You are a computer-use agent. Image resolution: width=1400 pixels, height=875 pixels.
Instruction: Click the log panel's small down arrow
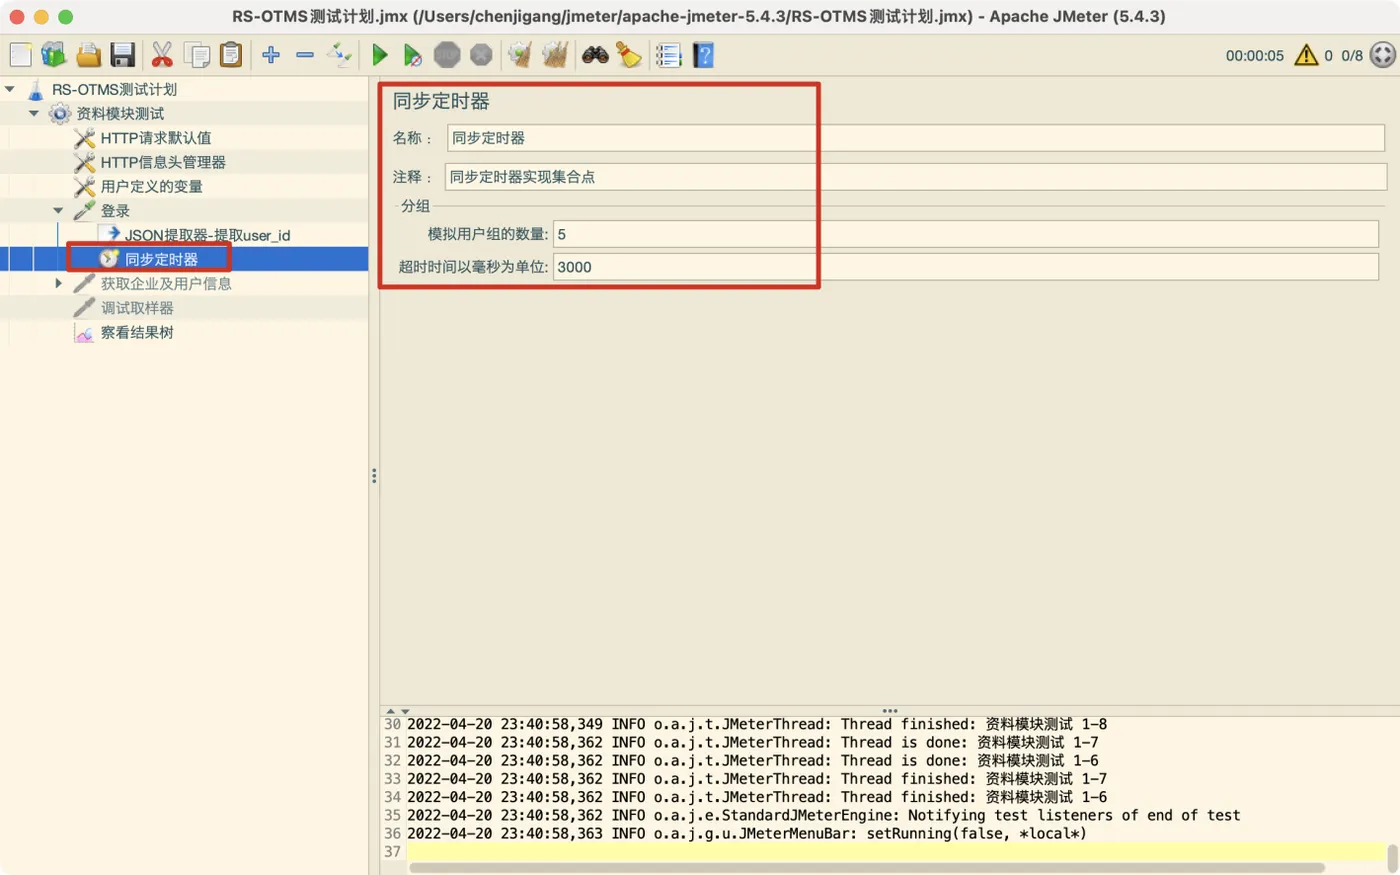pos(404,711)
